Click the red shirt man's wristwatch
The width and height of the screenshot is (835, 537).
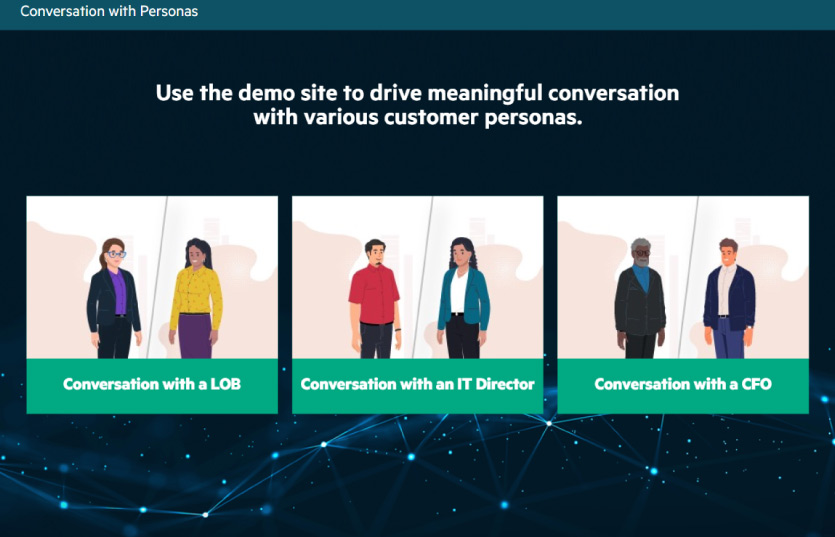pos(397,328)
